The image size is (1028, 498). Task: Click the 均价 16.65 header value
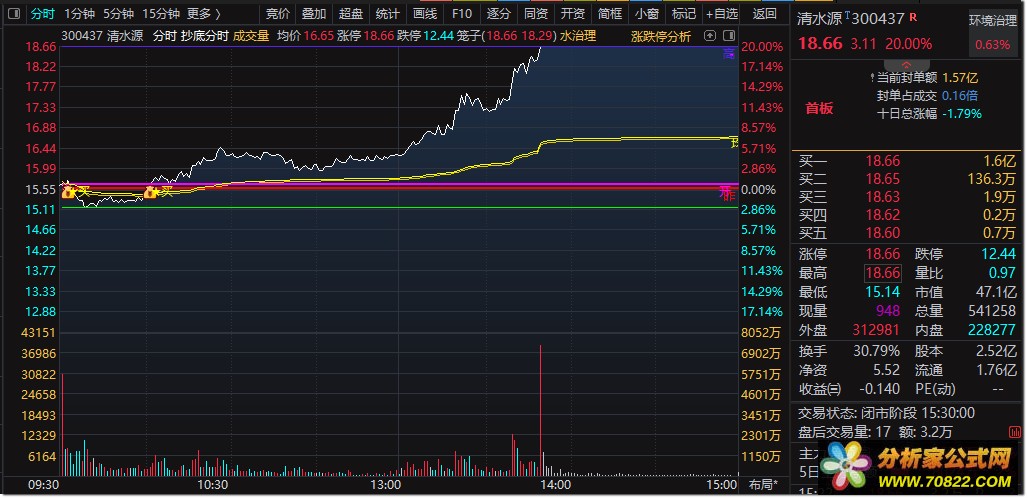(319, 36)
